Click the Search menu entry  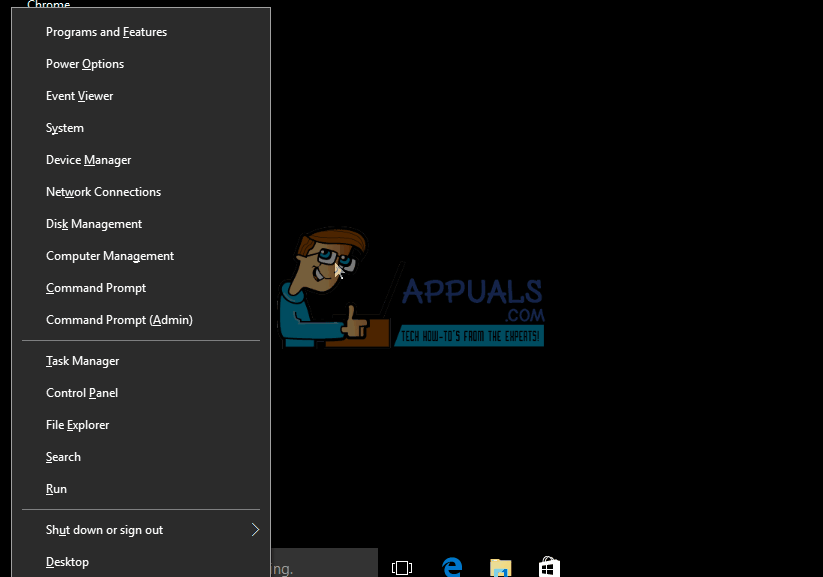[63, 457]
